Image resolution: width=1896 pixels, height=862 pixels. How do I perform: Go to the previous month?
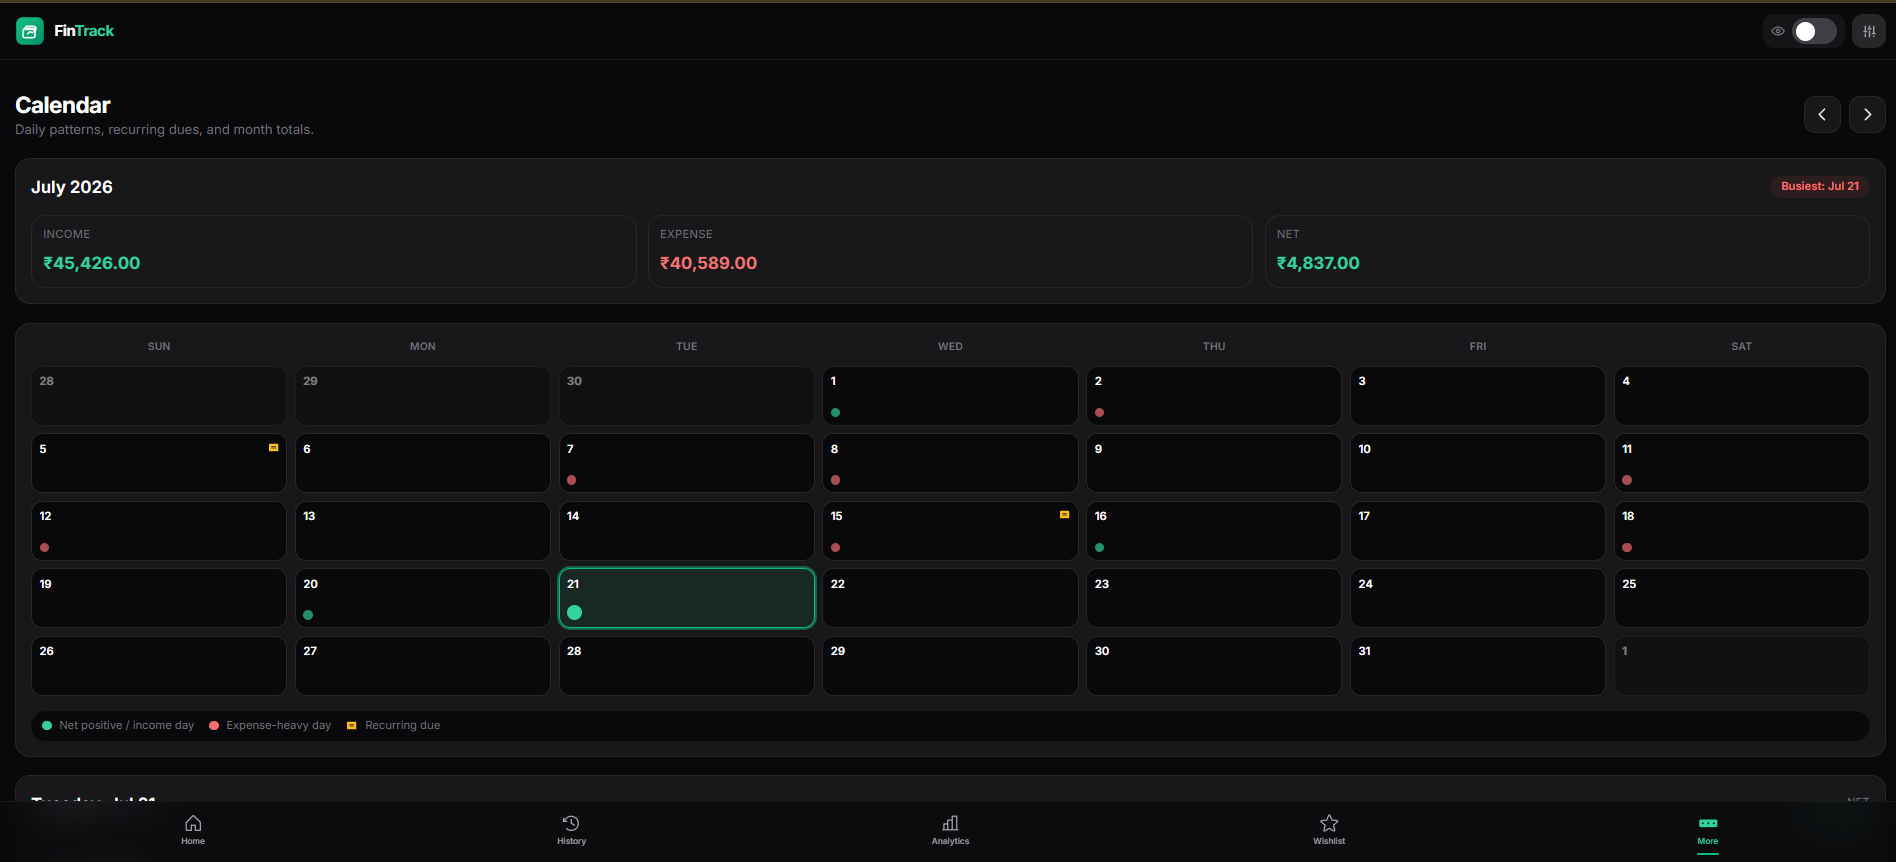[1822, 114]
